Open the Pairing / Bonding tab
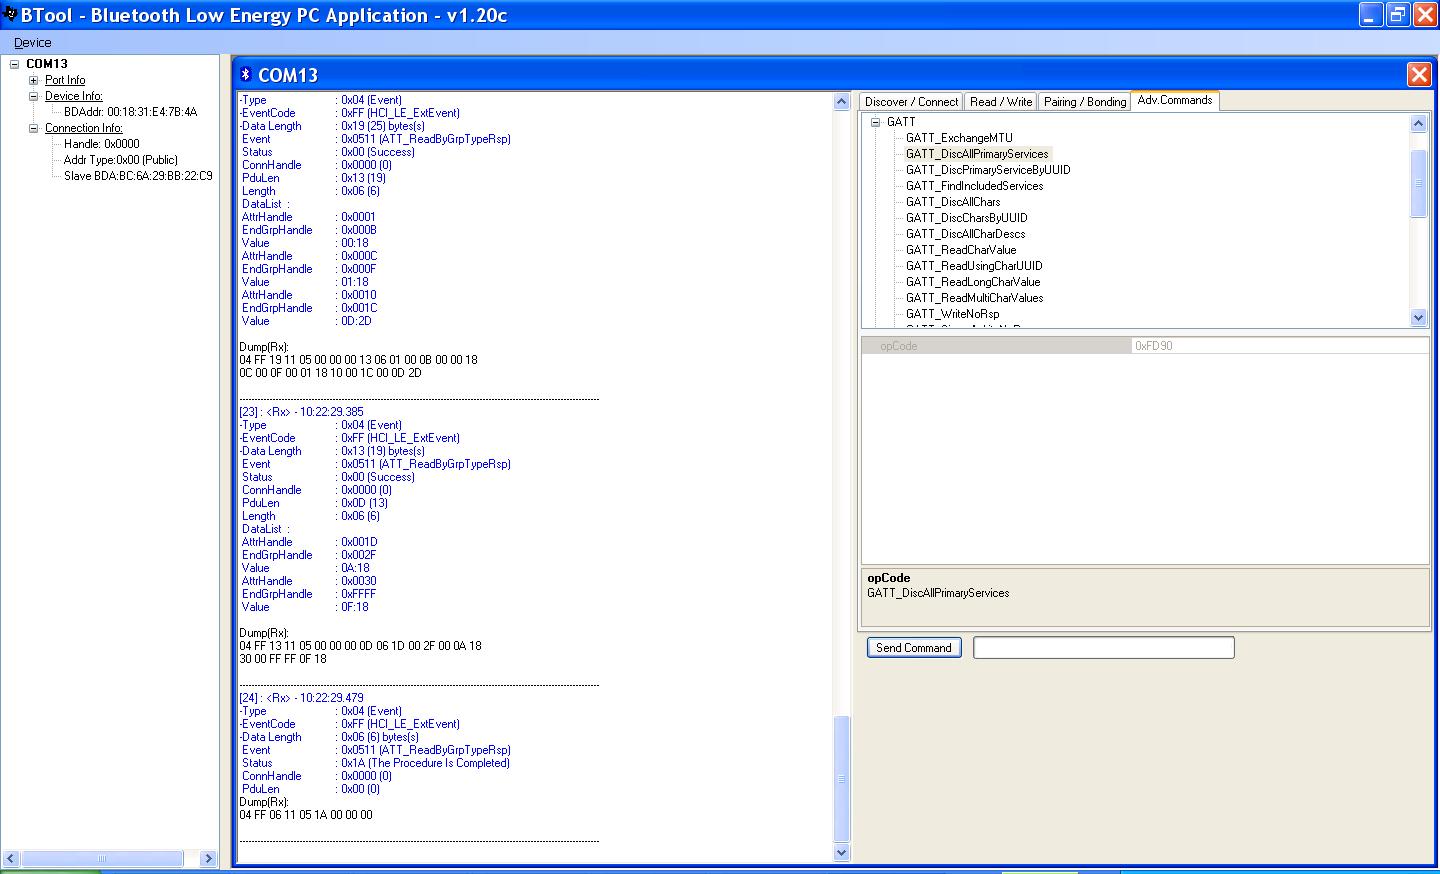 [x=1085, y=101]
